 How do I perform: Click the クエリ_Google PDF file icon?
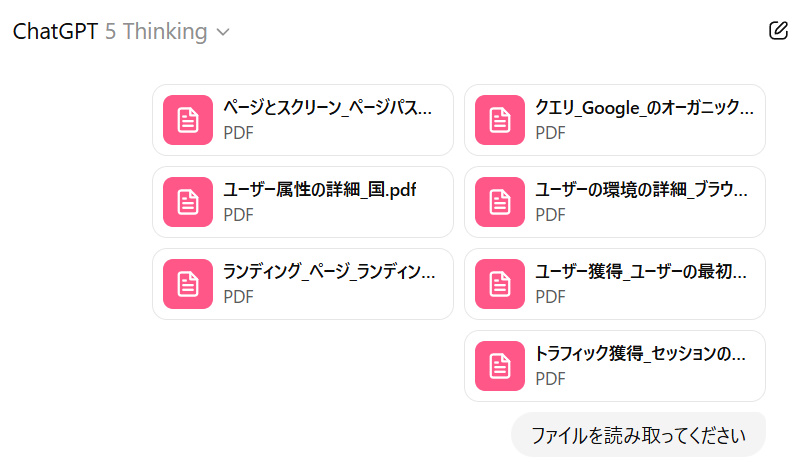[500, 120]
